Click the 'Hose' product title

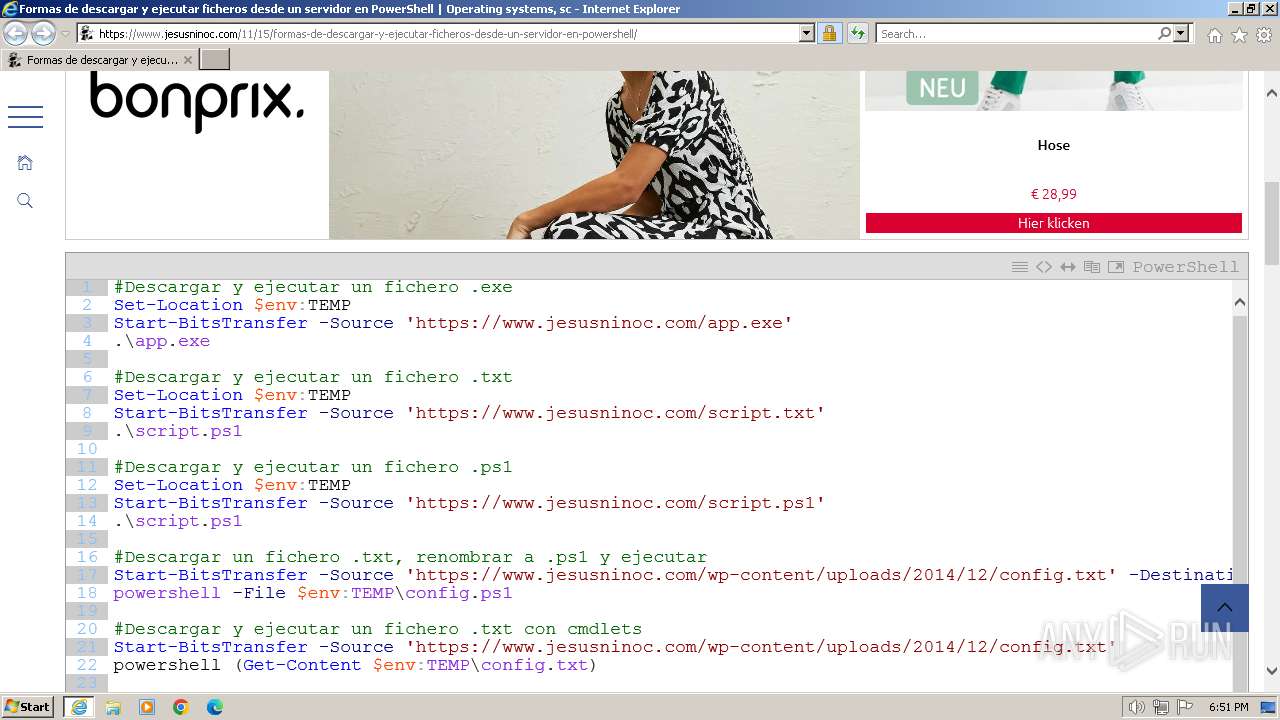1054,145
